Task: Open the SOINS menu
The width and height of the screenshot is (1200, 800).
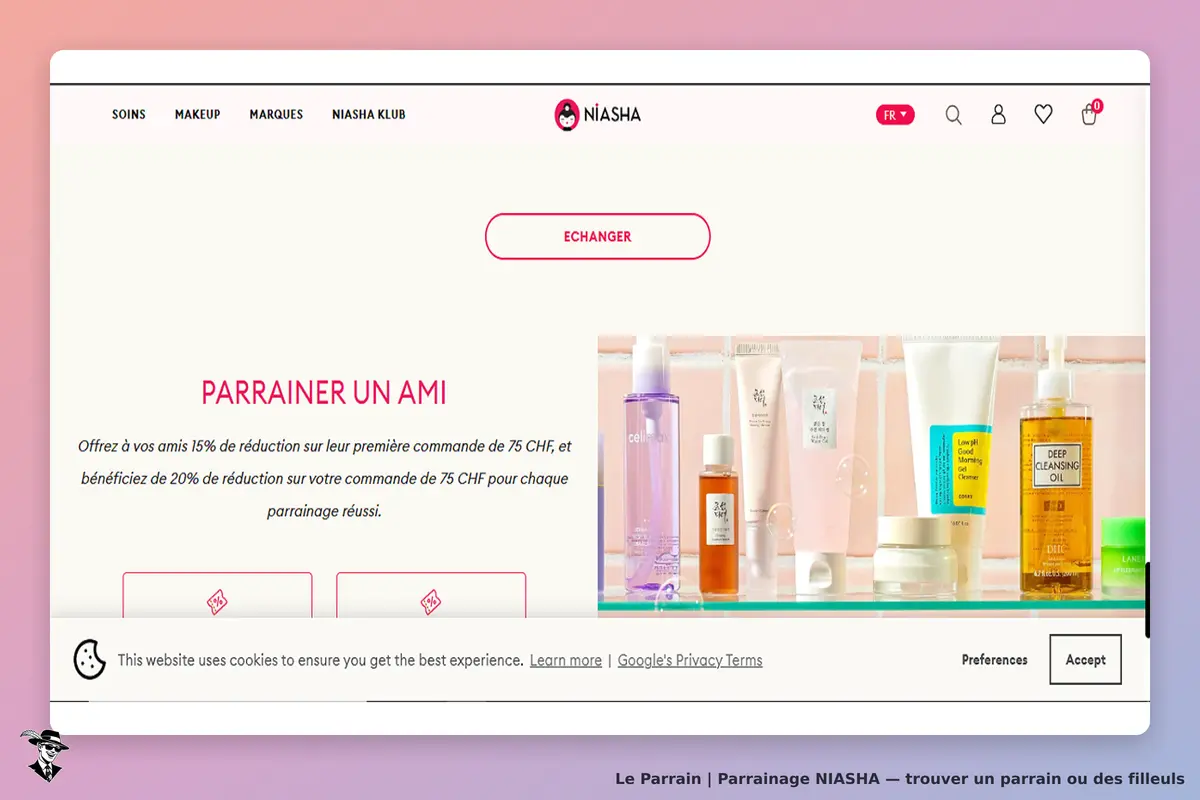Action: click(x=129, y=115)
